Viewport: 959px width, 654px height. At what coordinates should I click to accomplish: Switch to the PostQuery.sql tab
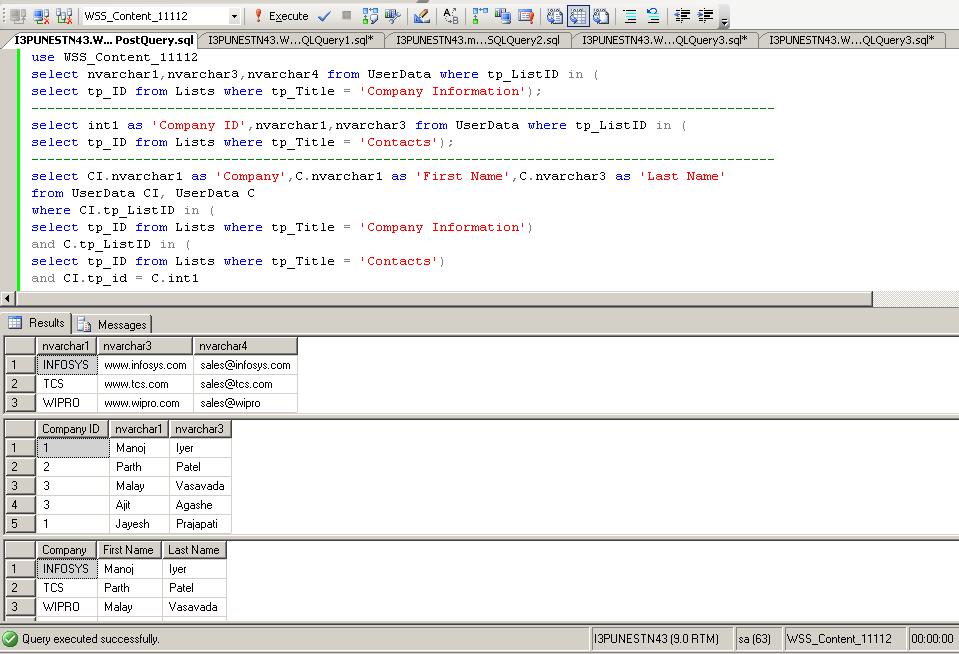[x=103, y=40]
